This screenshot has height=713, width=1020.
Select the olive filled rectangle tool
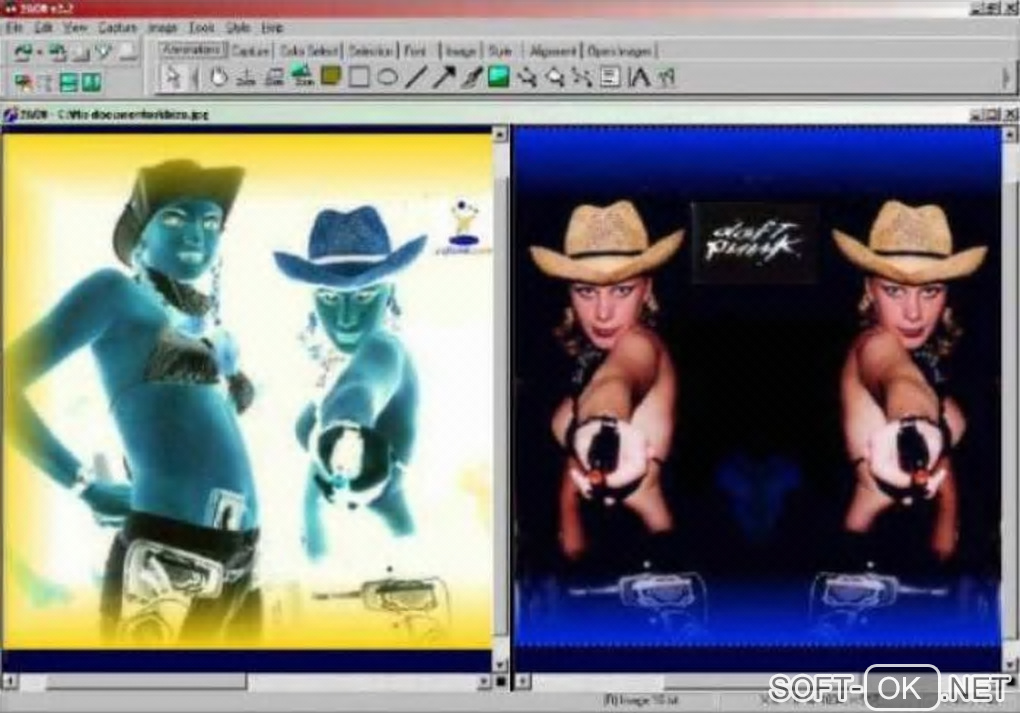click(330, 77)
